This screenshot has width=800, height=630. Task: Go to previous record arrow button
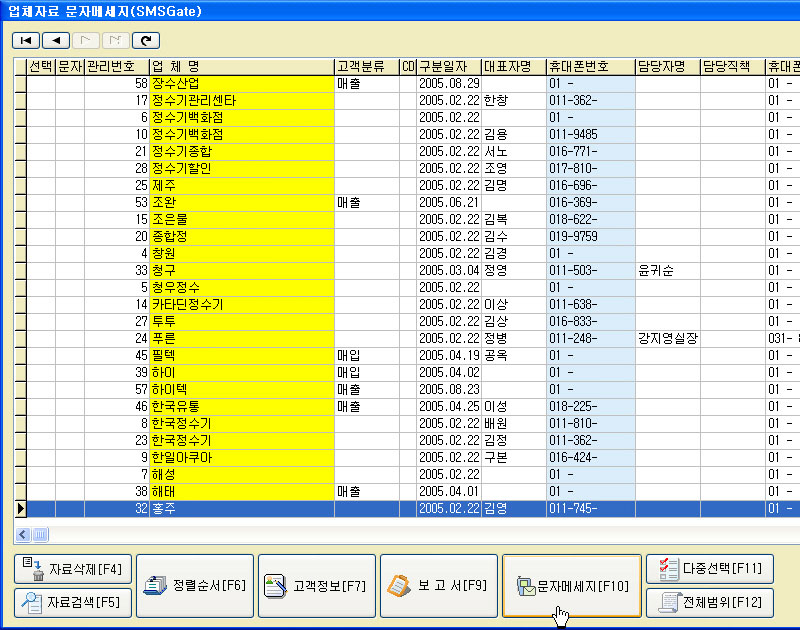(x=56, y=40)
